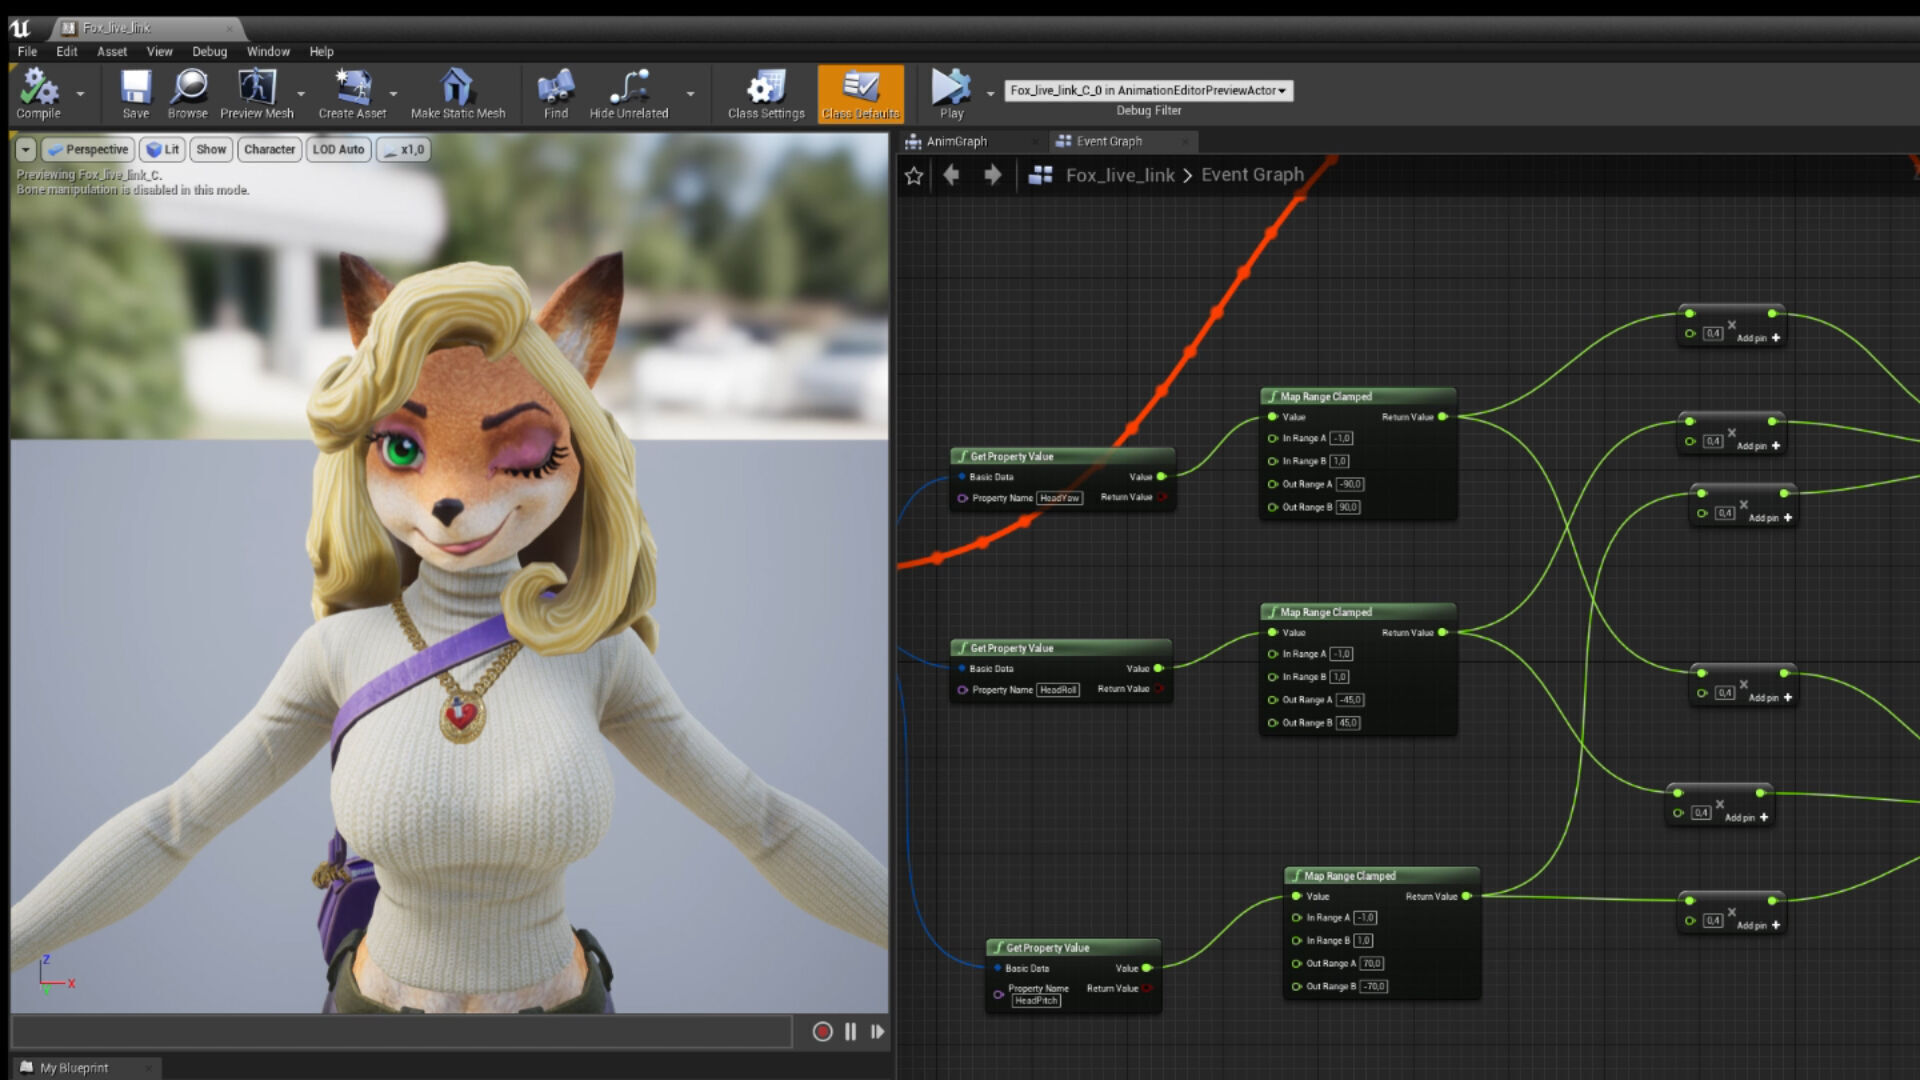Open Class Defaults panel

860,94
